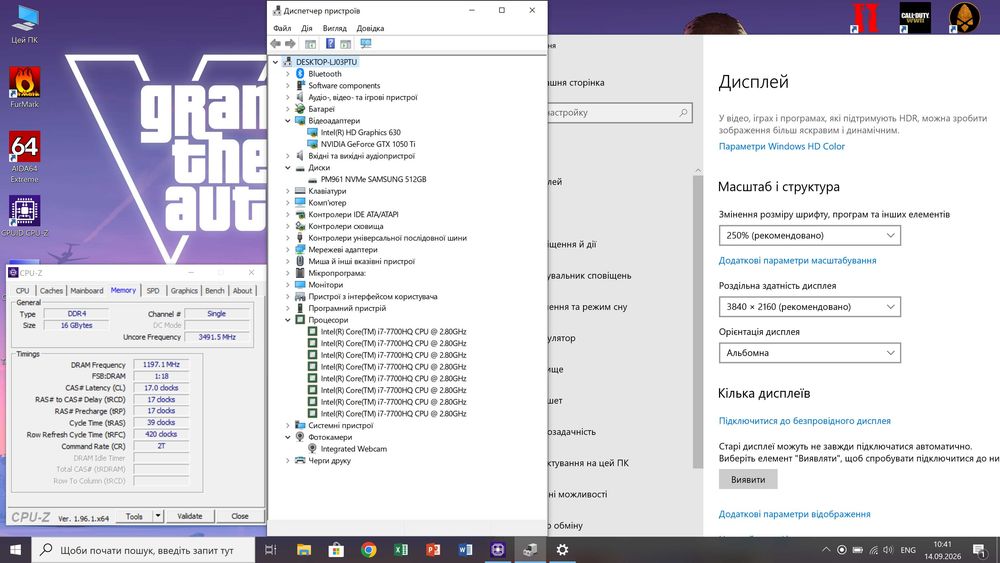1000x563 pixels.
Task: Launch Excel from the taskbar
Action: 401,550
